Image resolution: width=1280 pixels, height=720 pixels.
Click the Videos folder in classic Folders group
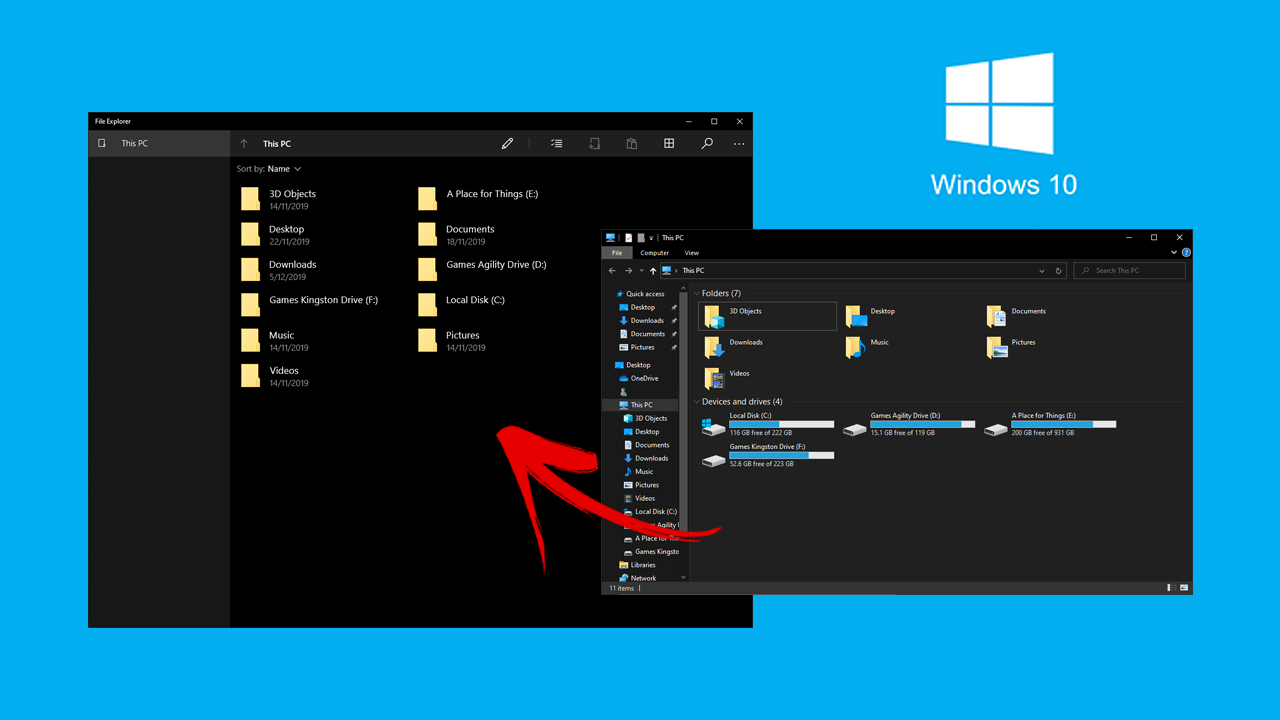click(x=727, y=378)
